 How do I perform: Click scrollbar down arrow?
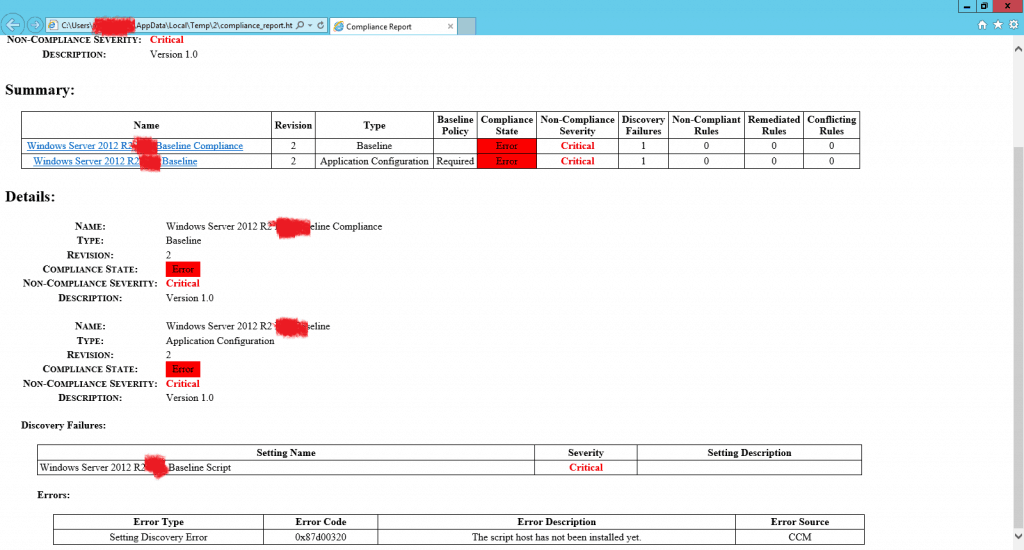1017,536
